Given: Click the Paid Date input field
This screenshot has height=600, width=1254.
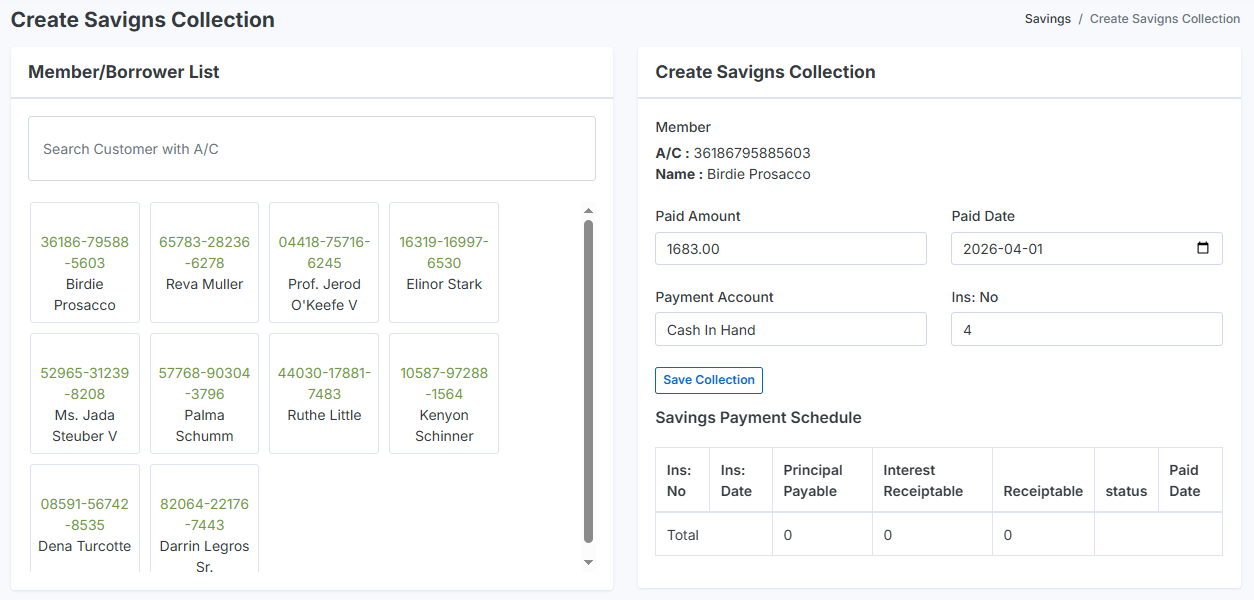Looking at the screenshot, I should point(1070,249).
